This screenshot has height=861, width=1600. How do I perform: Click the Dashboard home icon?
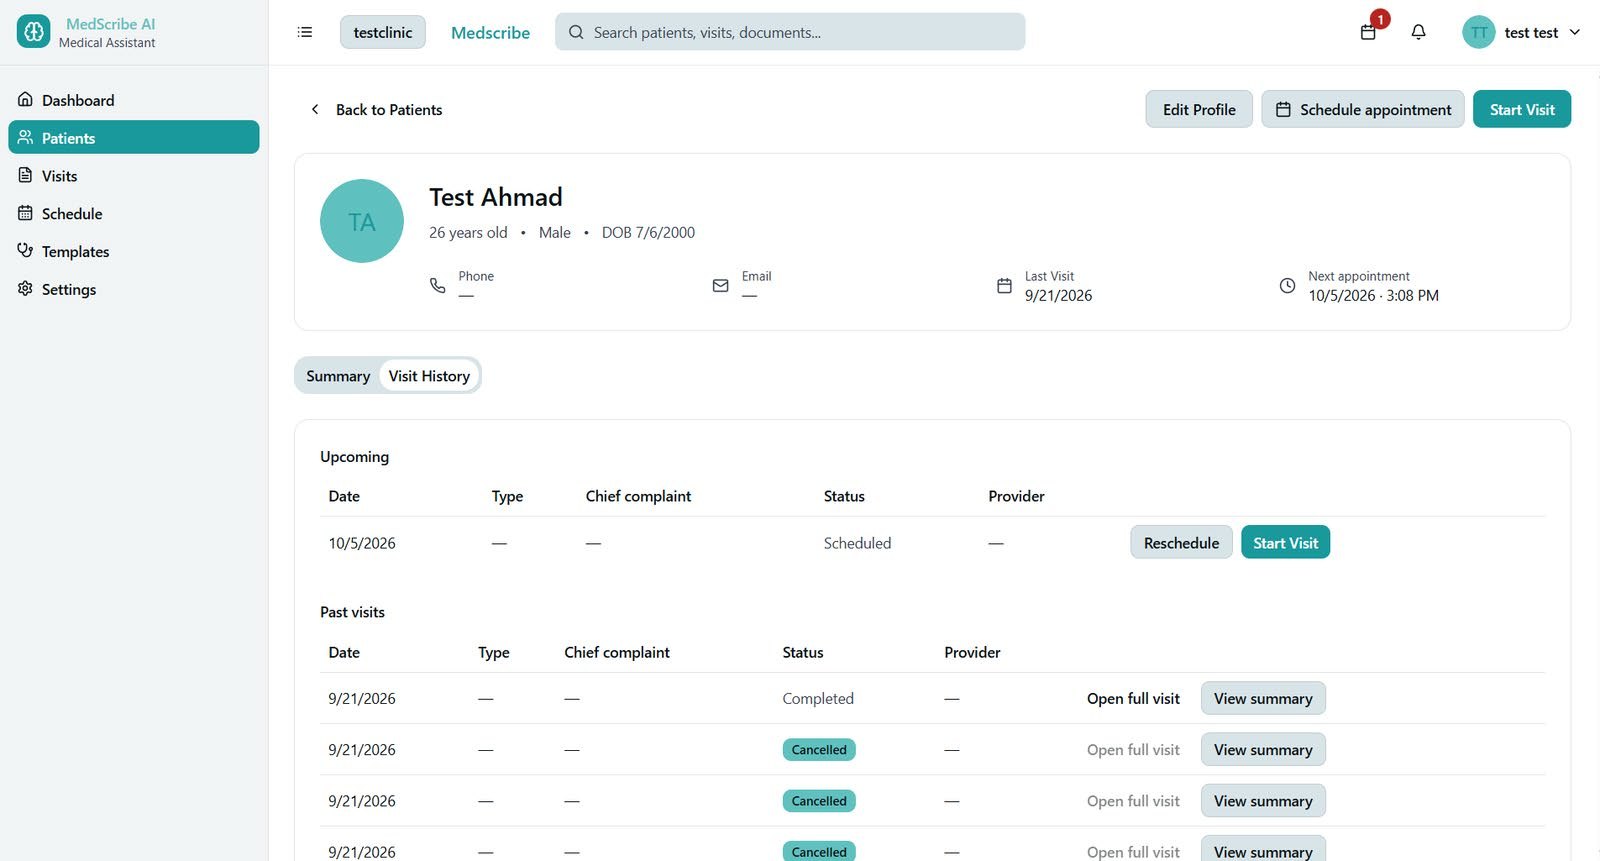tap(25, 99)
